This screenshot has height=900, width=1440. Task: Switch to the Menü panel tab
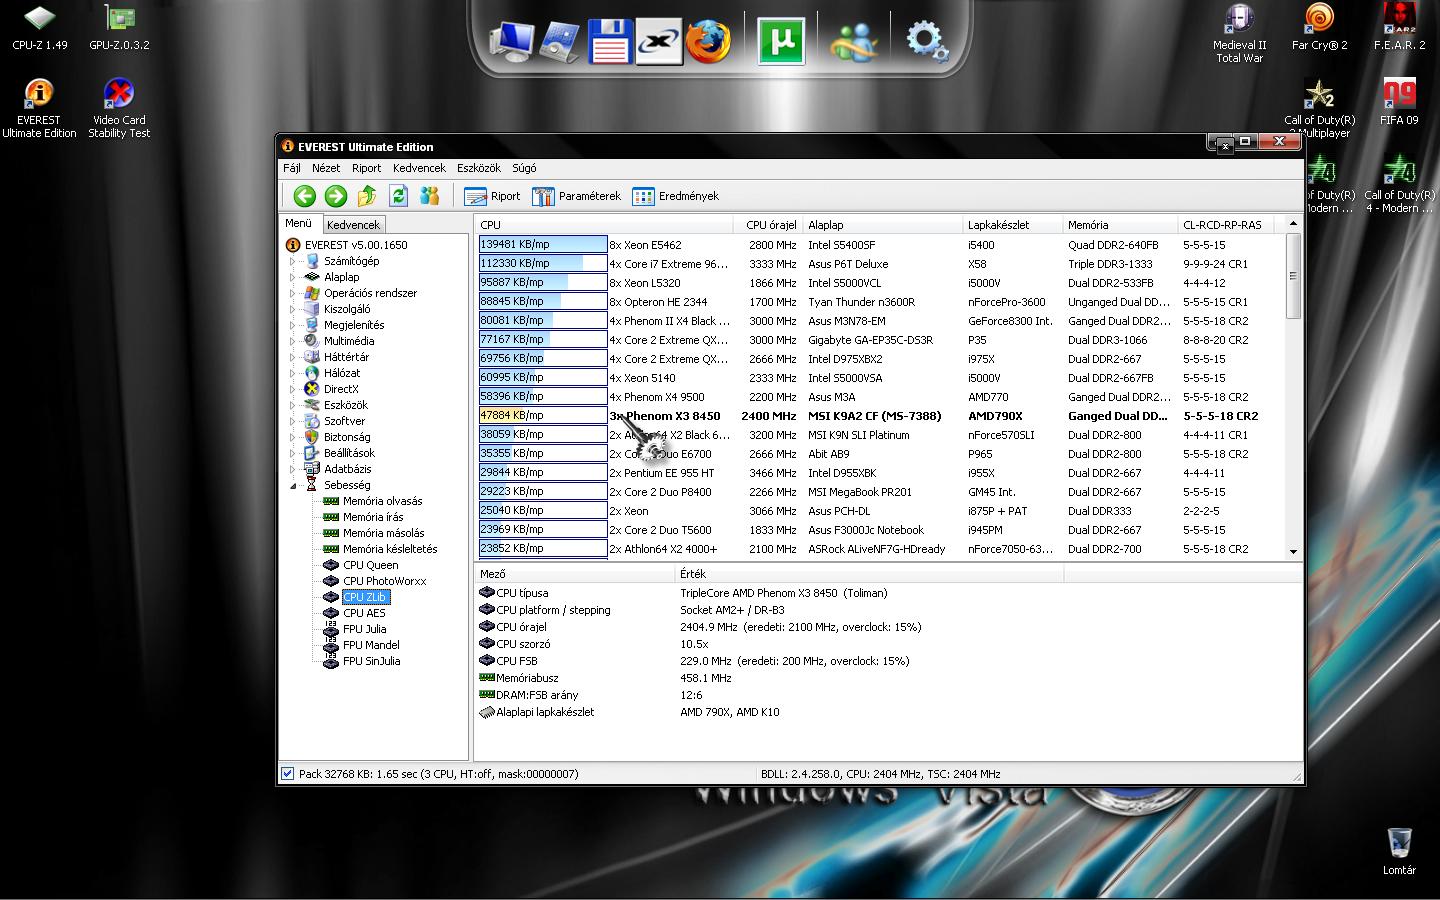click(x=299, y=224)
